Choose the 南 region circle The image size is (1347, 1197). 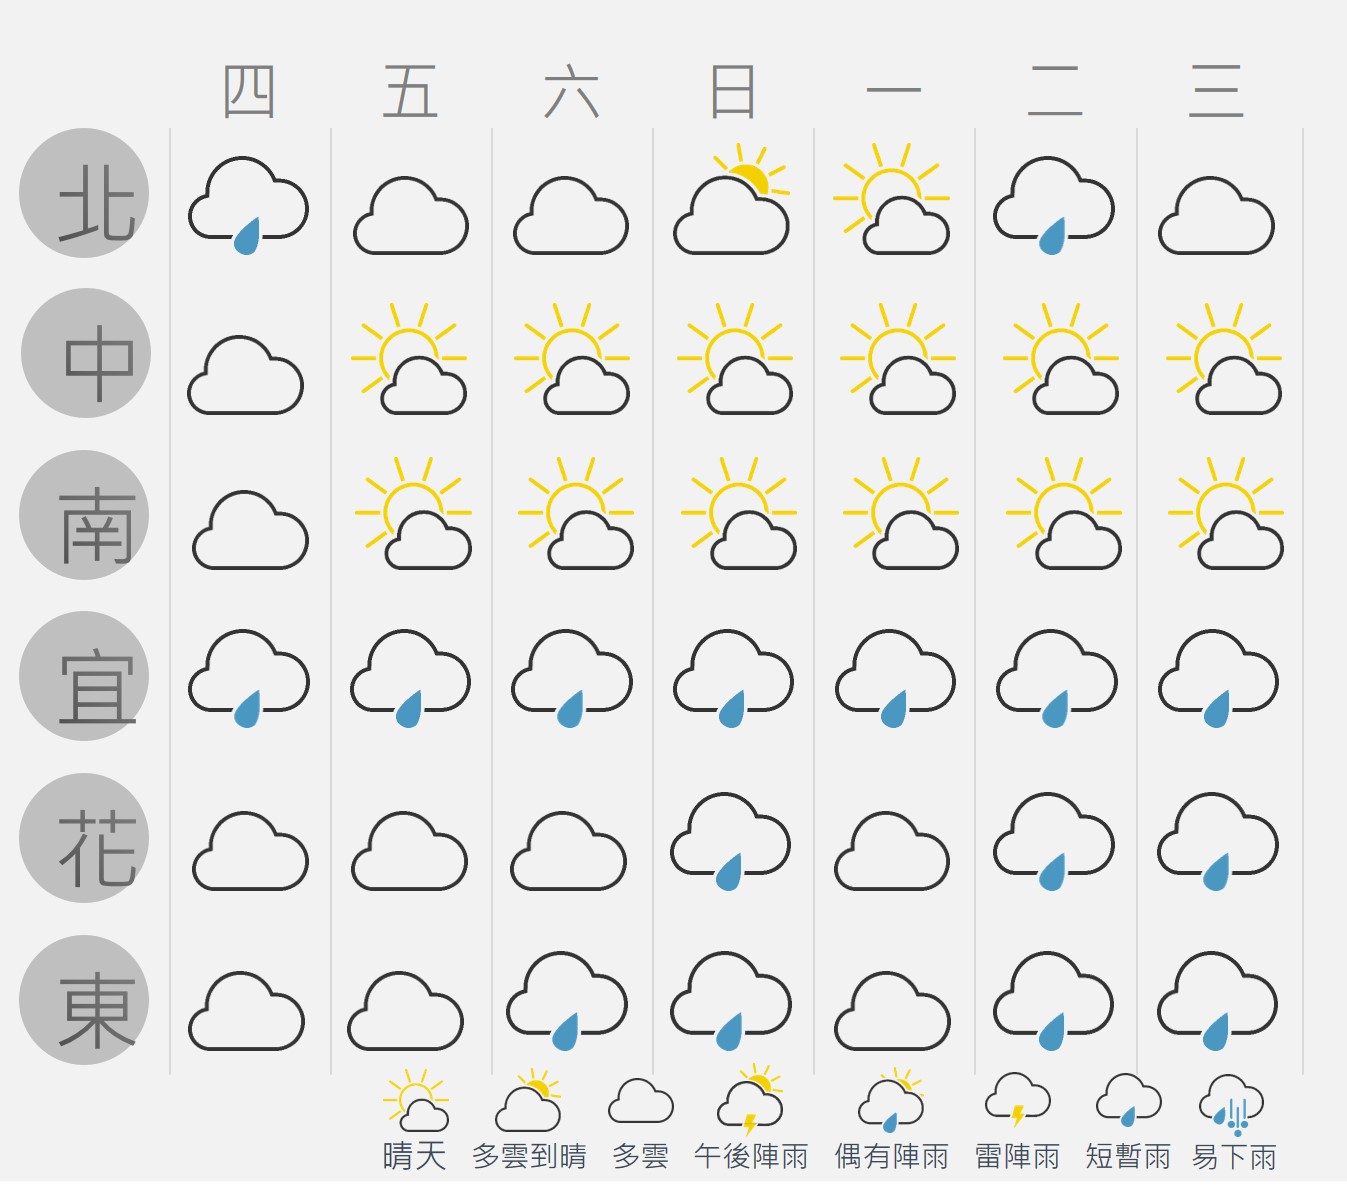click(84, 515)
